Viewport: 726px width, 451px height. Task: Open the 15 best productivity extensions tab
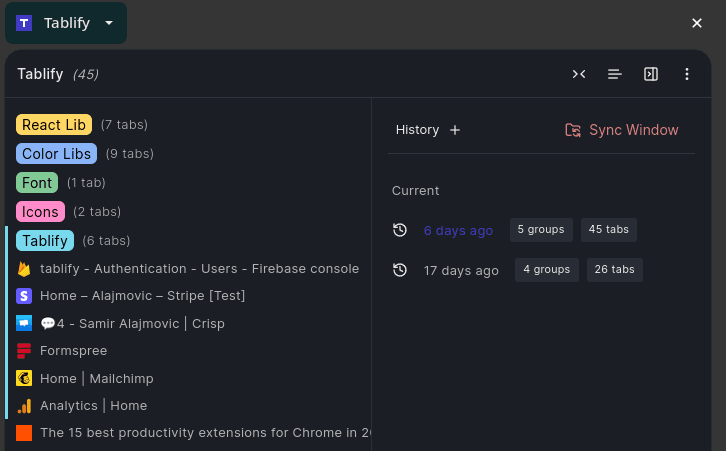click(x=205, y=433)
